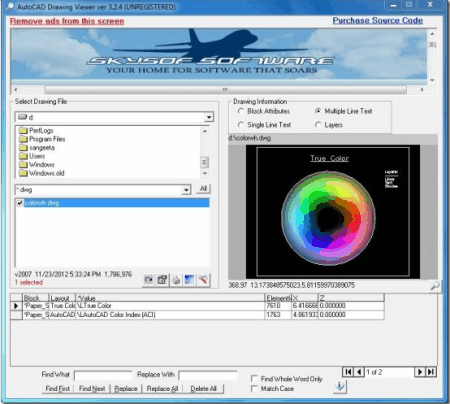
Task: Go to previous record in navigator
Action: (x=359, y=372)
